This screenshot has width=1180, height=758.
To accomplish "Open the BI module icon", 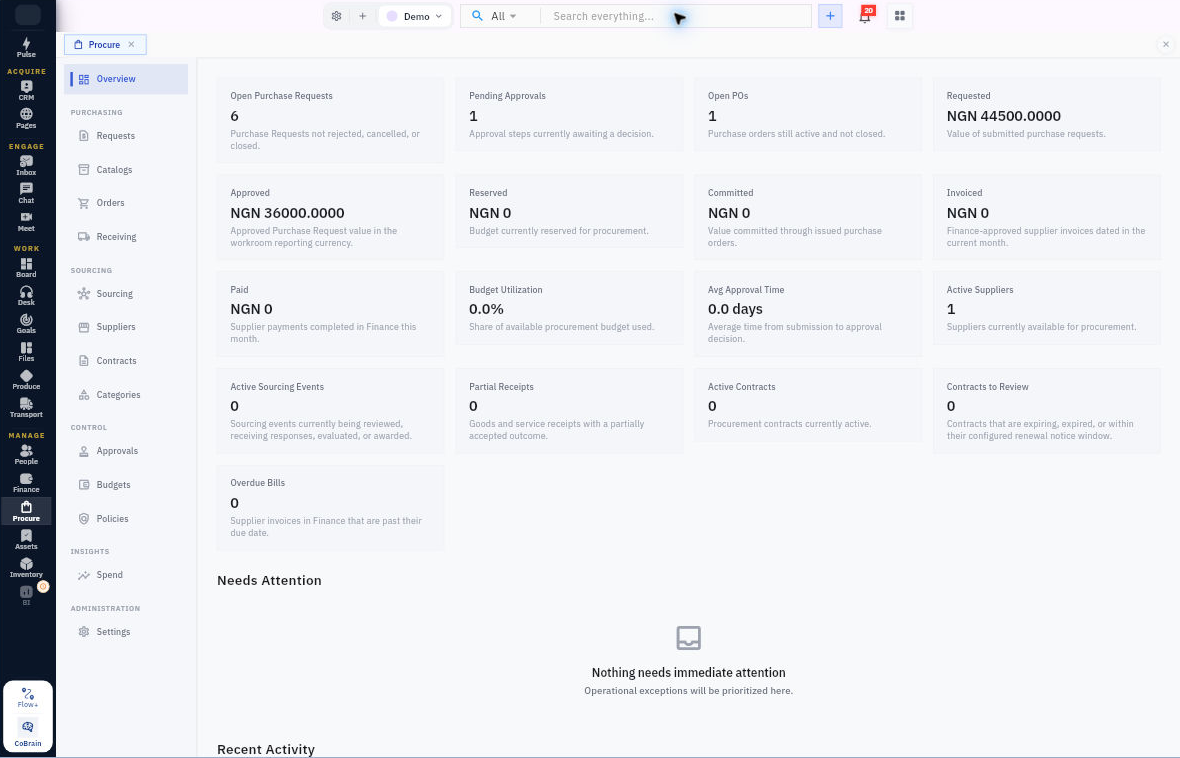I will point(26,595).
